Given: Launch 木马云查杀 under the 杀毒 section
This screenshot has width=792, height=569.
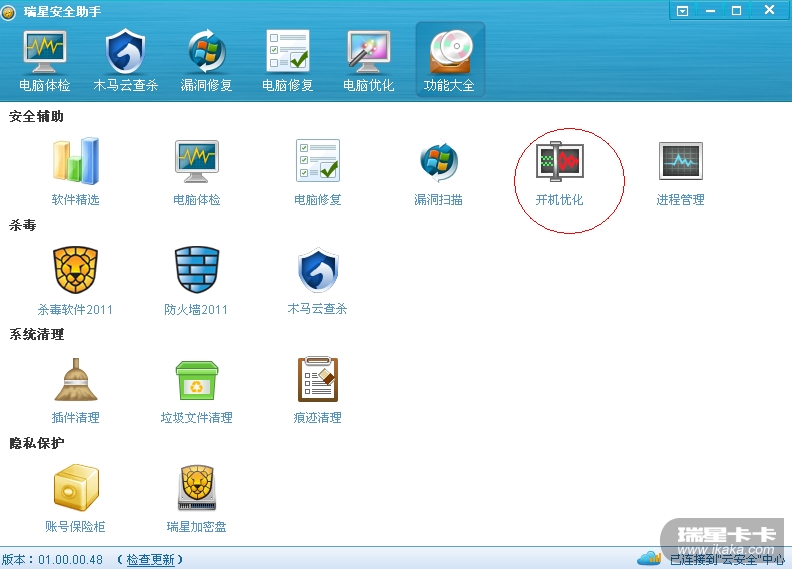Looking at the screenshot, I should (318, 281).
